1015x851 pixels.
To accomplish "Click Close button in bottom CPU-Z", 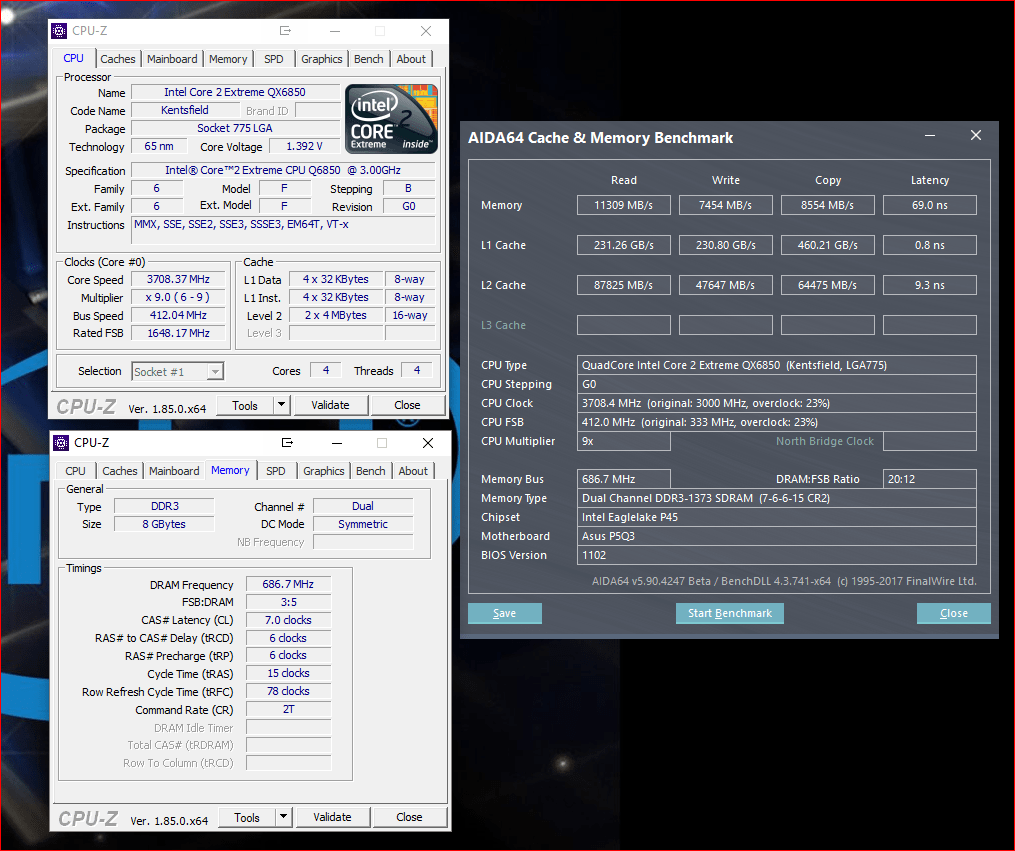I will 409,817.
